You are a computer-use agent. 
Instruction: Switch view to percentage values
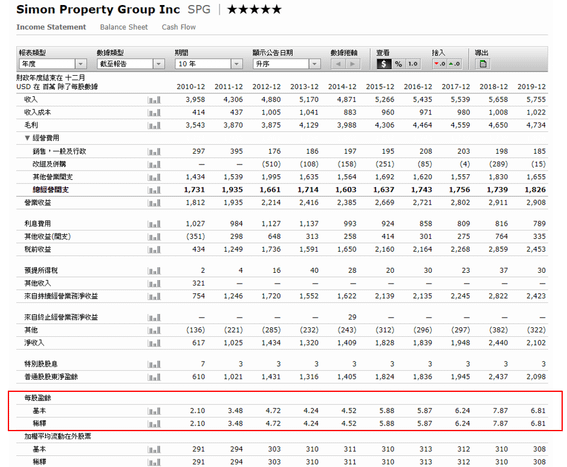[x=398, y=64]
